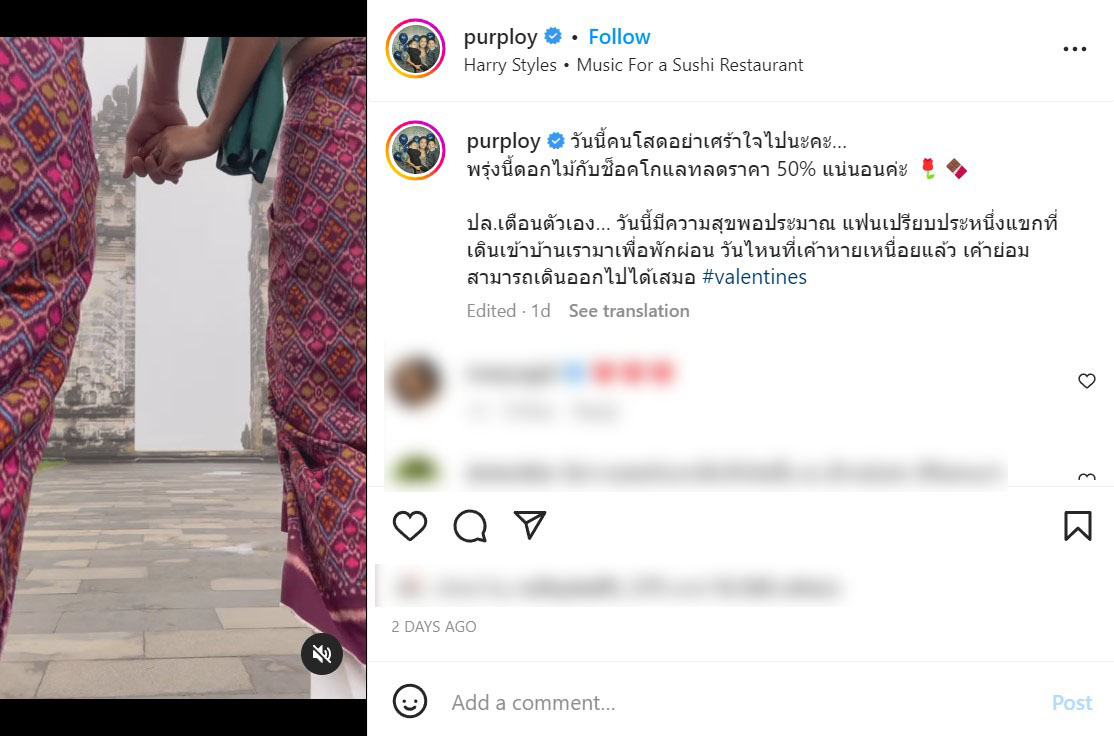Viewport: 1114px width, 736px height.
Task: Open comments with the speech bubble icon
Action: tap(470, 526)
